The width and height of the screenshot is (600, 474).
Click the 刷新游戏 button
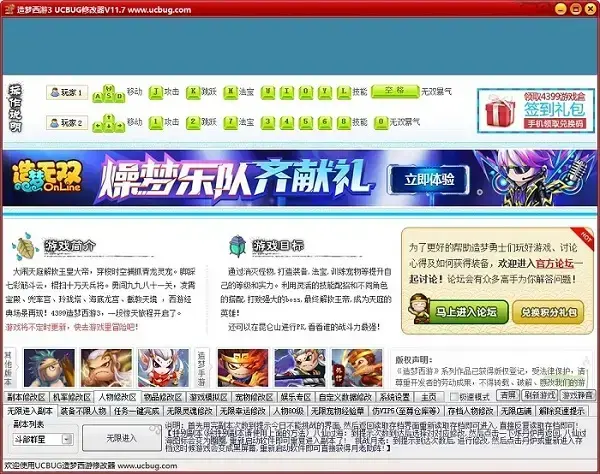click(x=539, y=395)
